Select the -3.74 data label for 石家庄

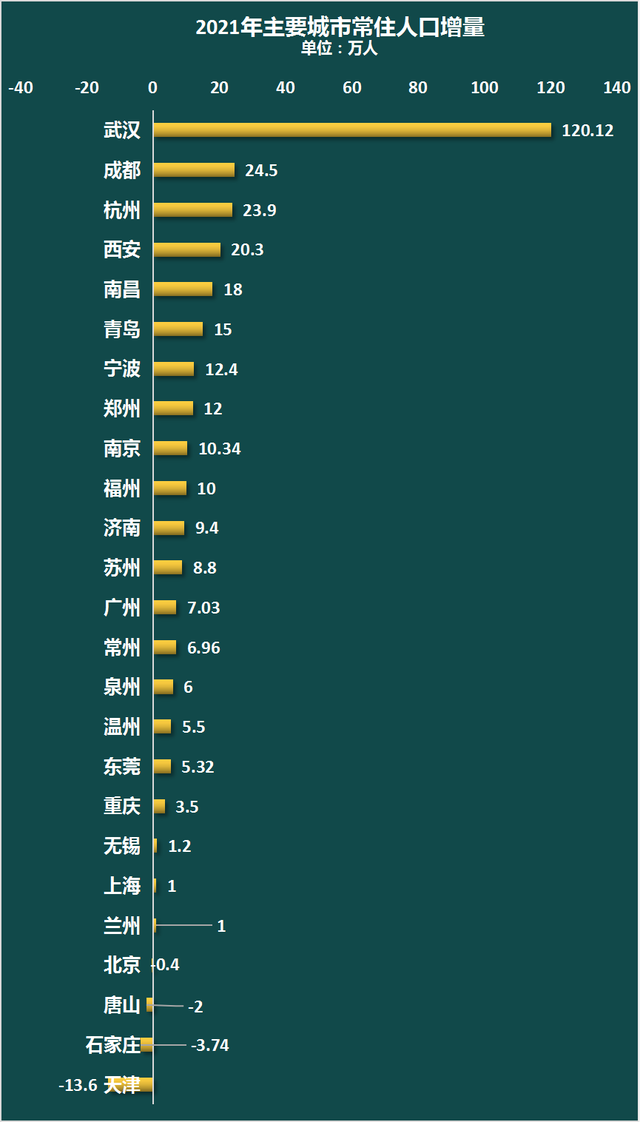(210, 1046)
